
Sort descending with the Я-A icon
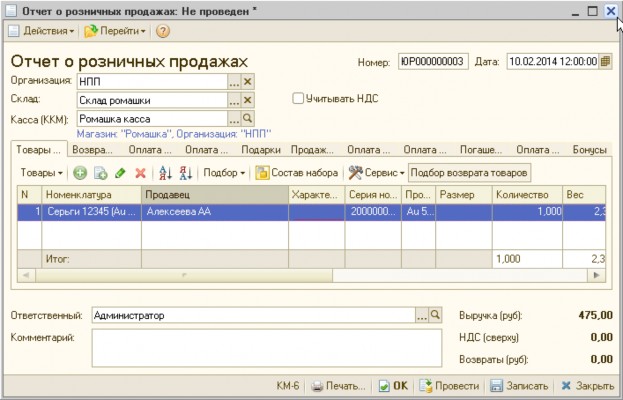pos(186,173)
